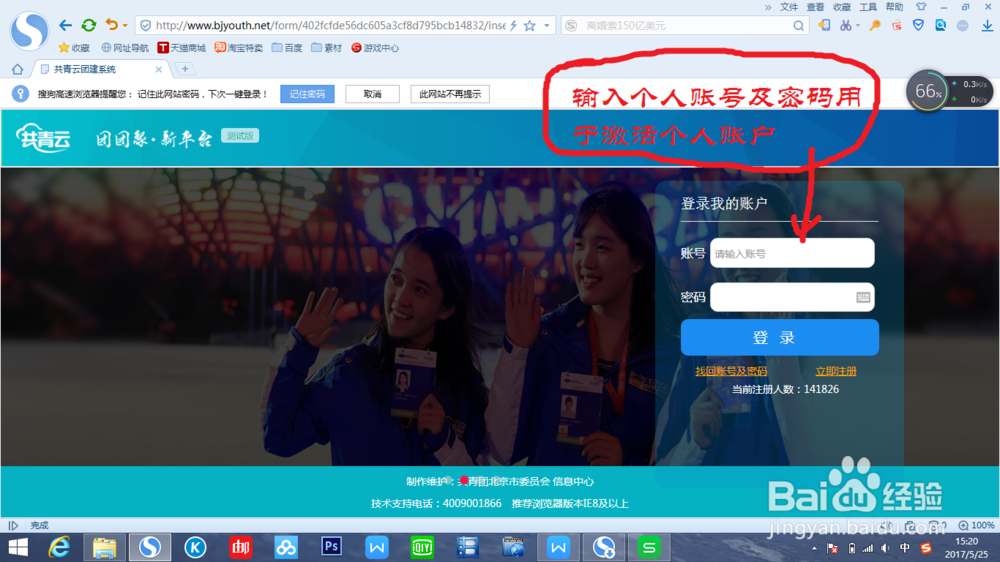Launch Internet Explorer from taskbar
This screenshot has width=1000, height=562.
point(59,547)
